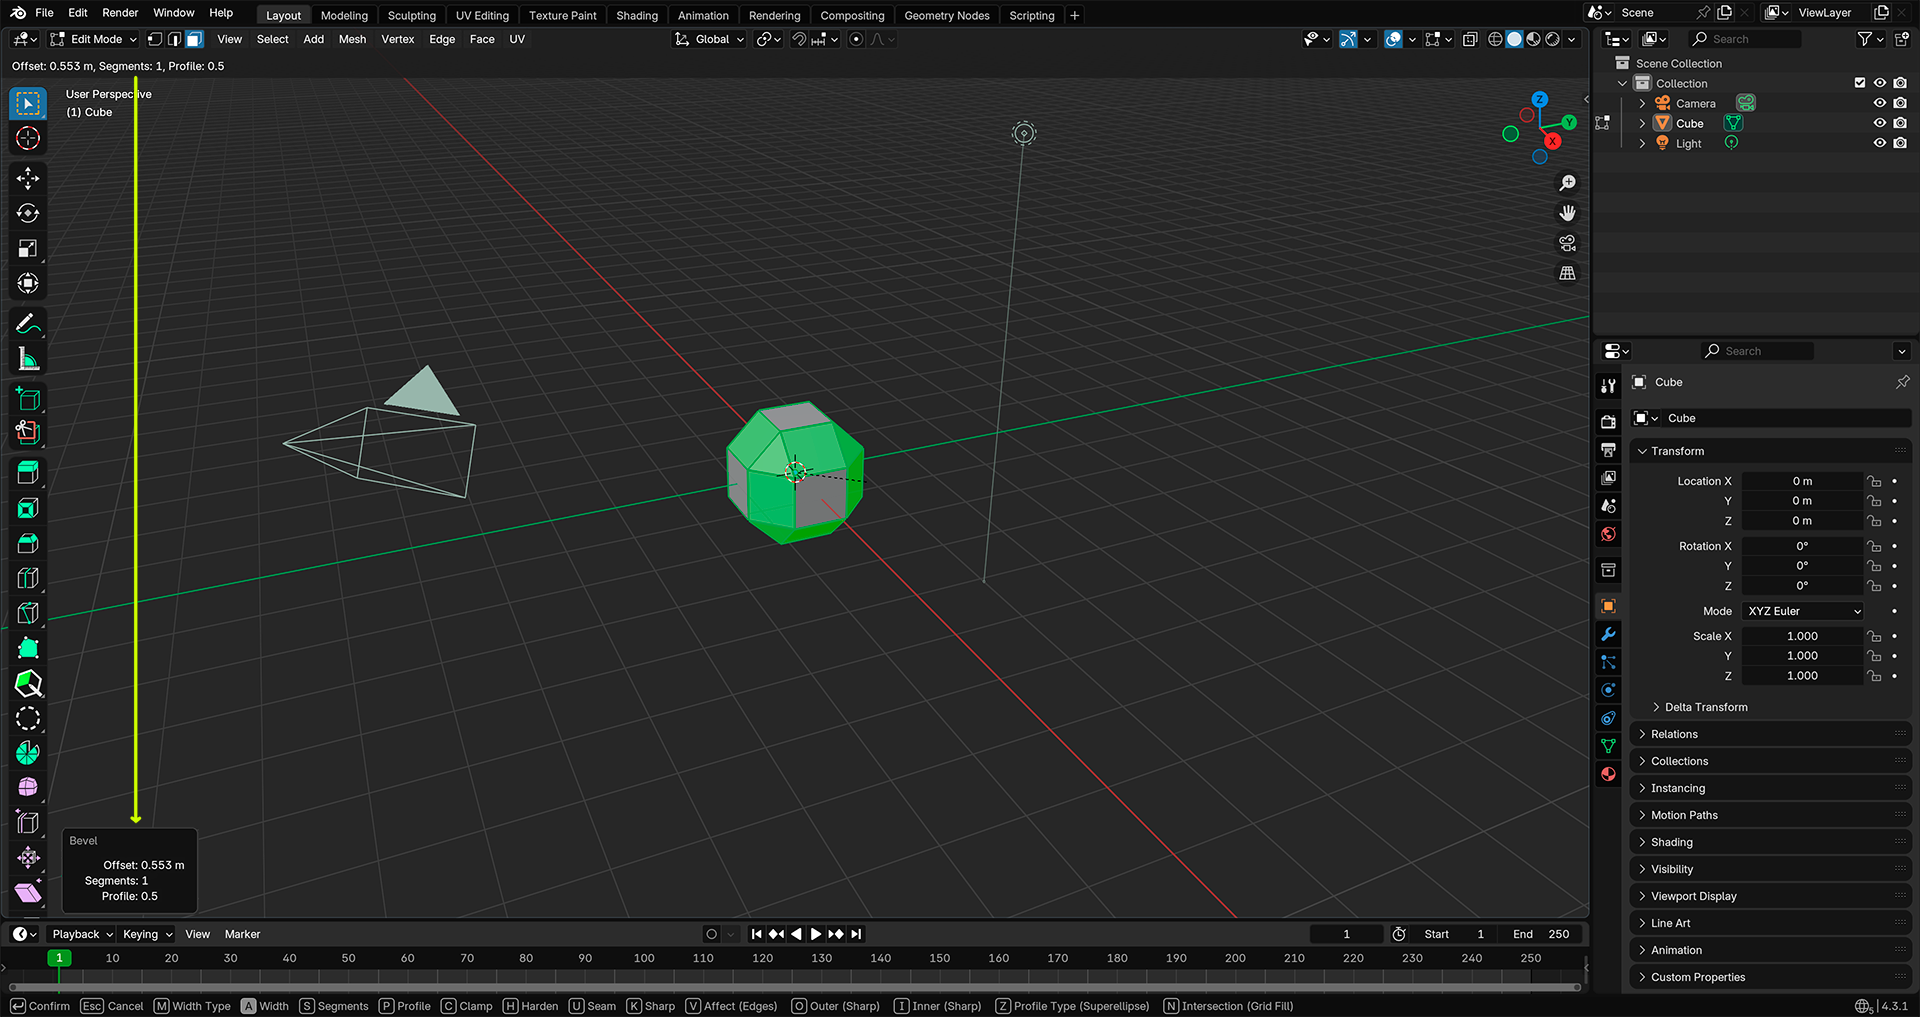Activate the Rotate tool
Screen dimensions: 1920x1017
28,214
